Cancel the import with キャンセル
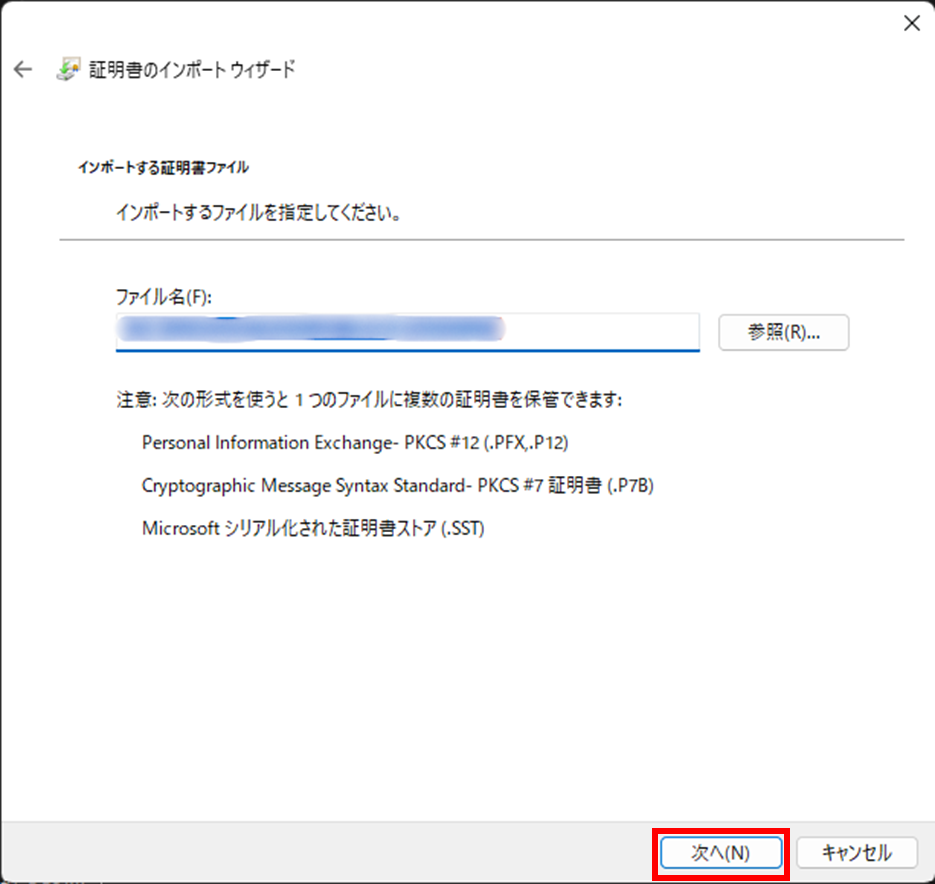The image size is (935, 884). [856, 852]
